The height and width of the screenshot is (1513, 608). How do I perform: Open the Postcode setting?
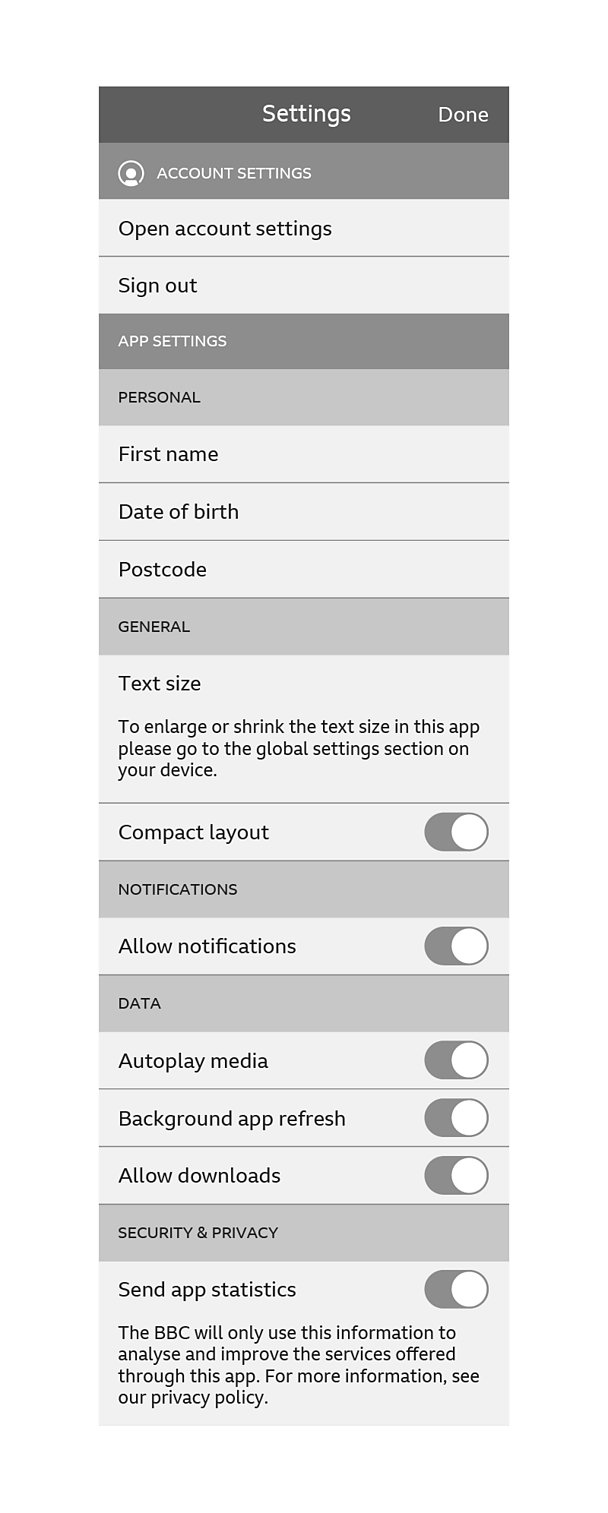[x=304, y=569]
